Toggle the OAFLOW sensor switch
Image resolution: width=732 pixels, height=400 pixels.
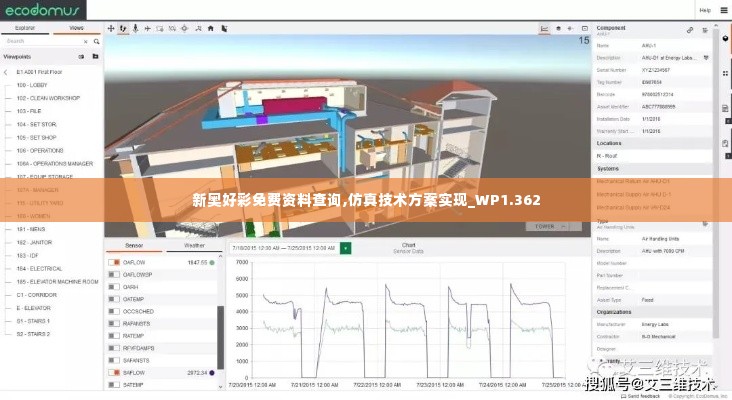coord(114,262)
